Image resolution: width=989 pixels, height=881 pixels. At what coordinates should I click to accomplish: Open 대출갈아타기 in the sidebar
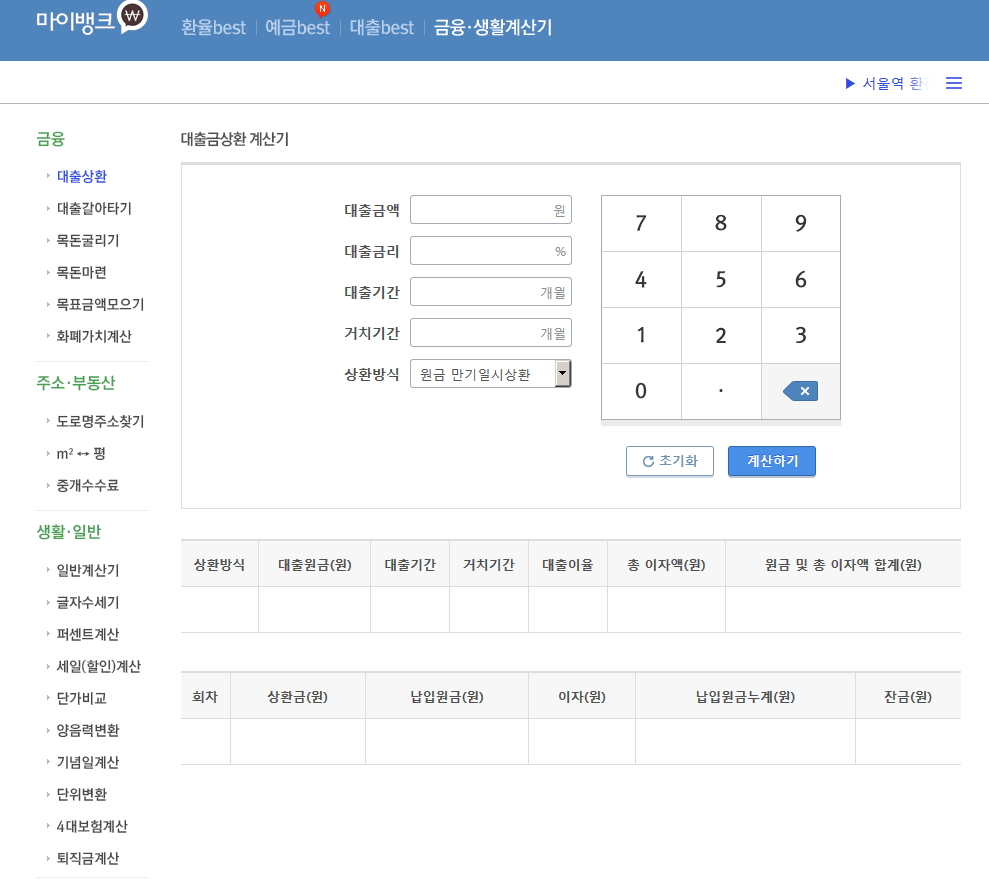(x=94, y=209)
